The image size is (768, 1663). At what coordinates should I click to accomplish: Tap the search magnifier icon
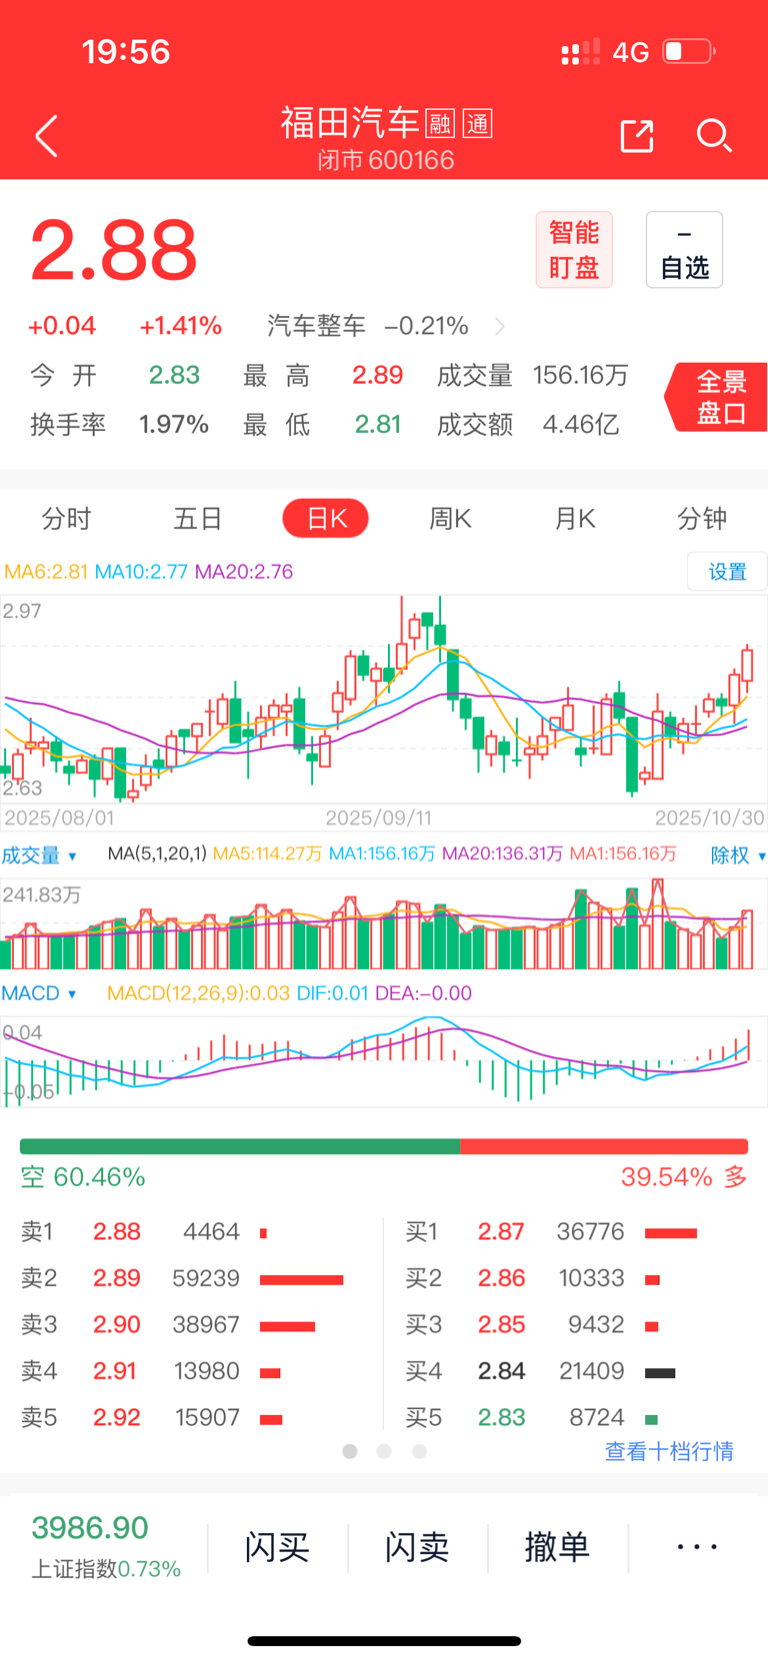coord(714,135)
